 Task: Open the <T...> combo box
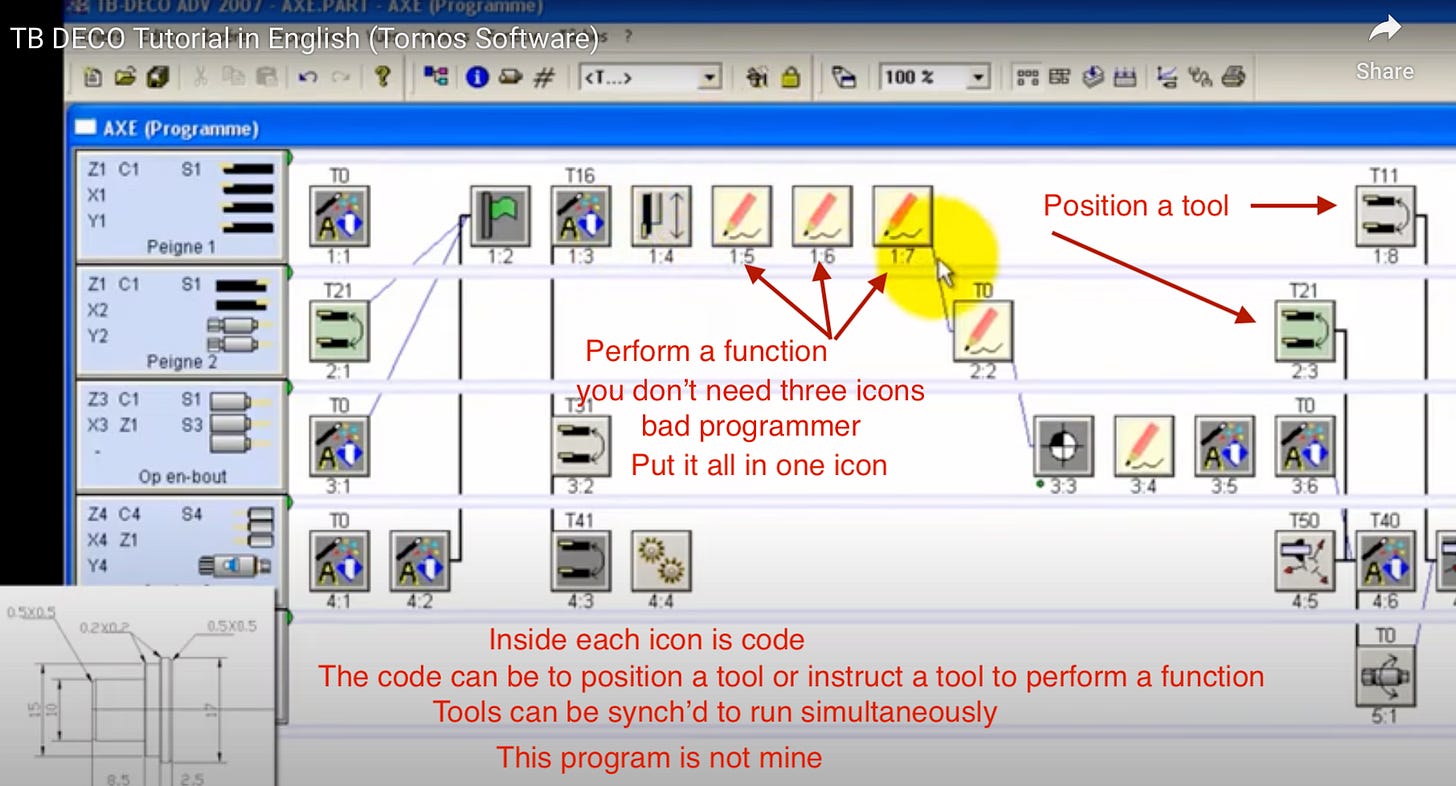(651, 77)
